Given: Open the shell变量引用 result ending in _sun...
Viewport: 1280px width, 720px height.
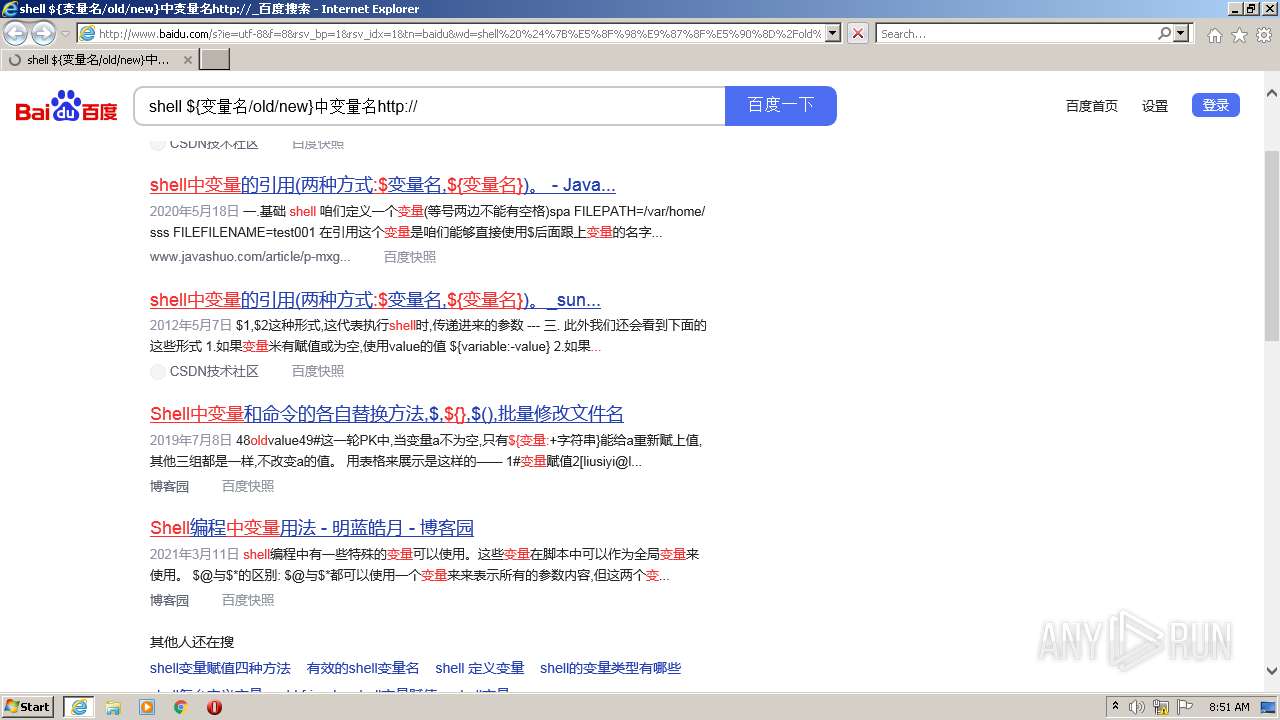Looking at the screenshot, I should (x=375, y=300).
